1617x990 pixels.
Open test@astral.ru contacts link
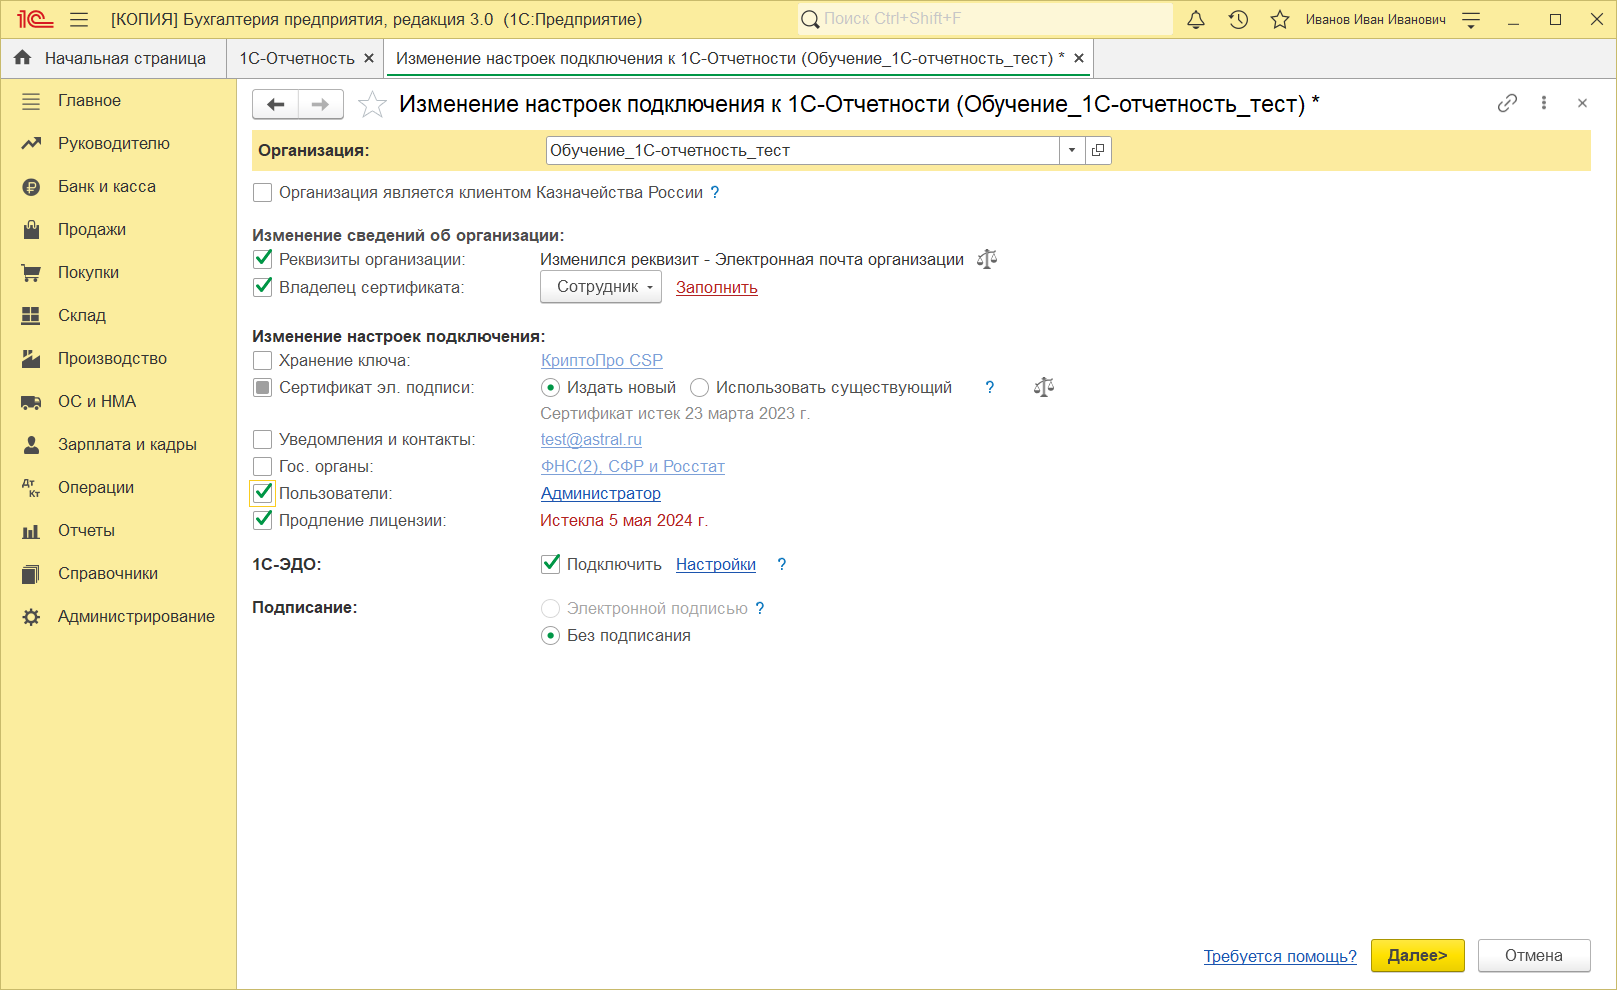[591, 439]
